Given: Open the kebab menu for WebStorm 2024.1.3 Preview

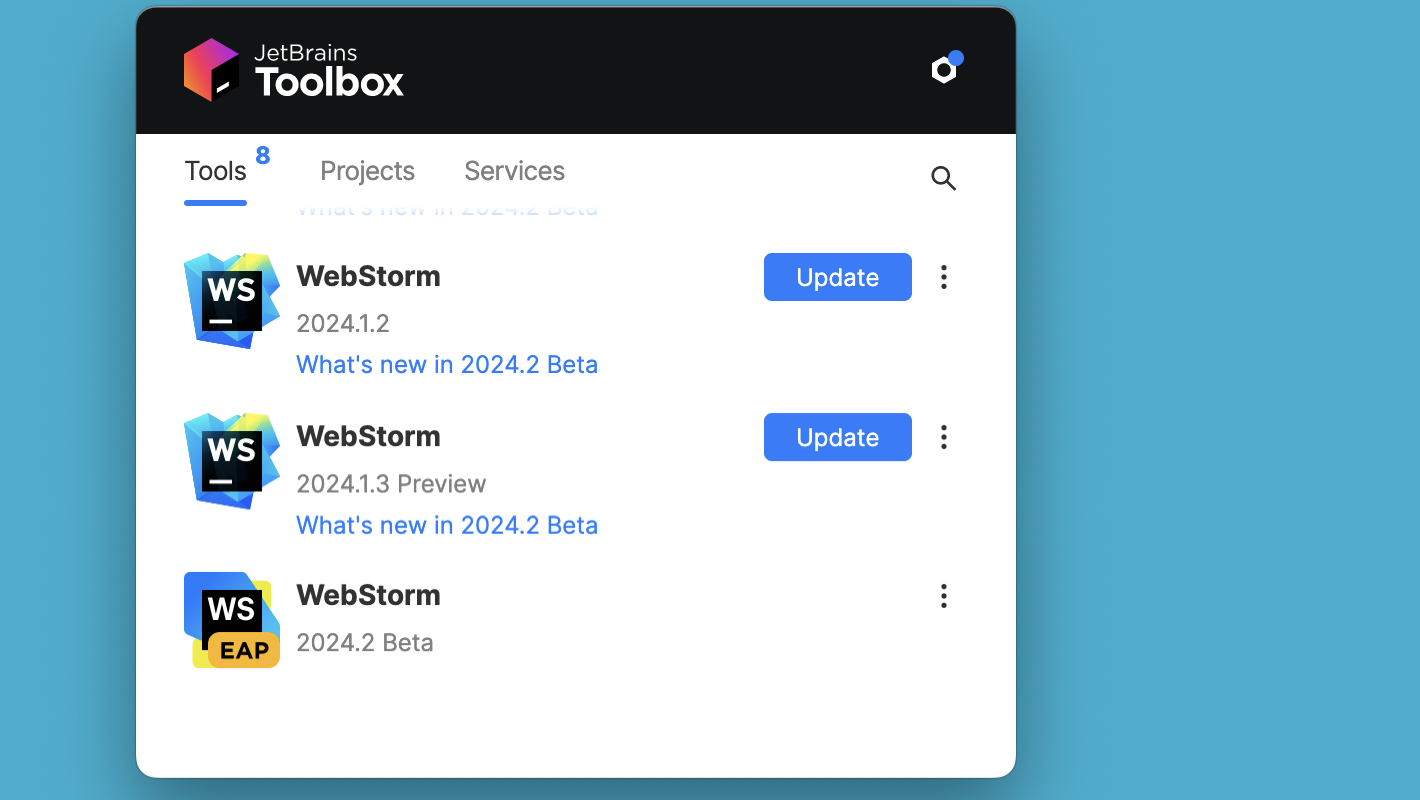Looking at the screenshot, I should pyautogui.click(x=943, y=437).
